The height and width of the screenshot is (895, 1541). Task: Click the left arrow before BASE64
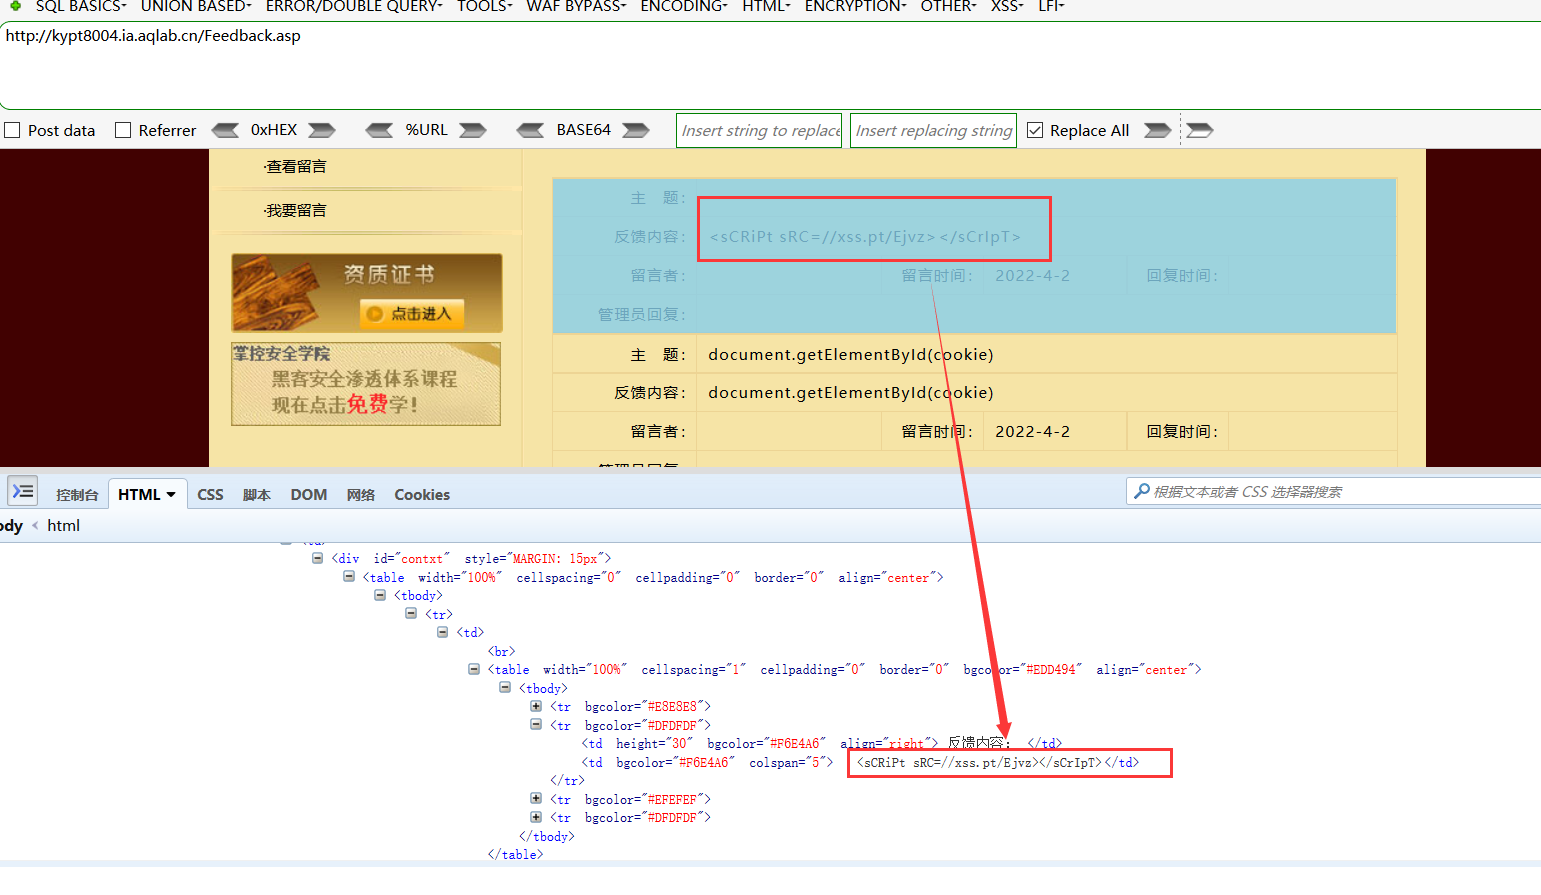tap(531, 130)
